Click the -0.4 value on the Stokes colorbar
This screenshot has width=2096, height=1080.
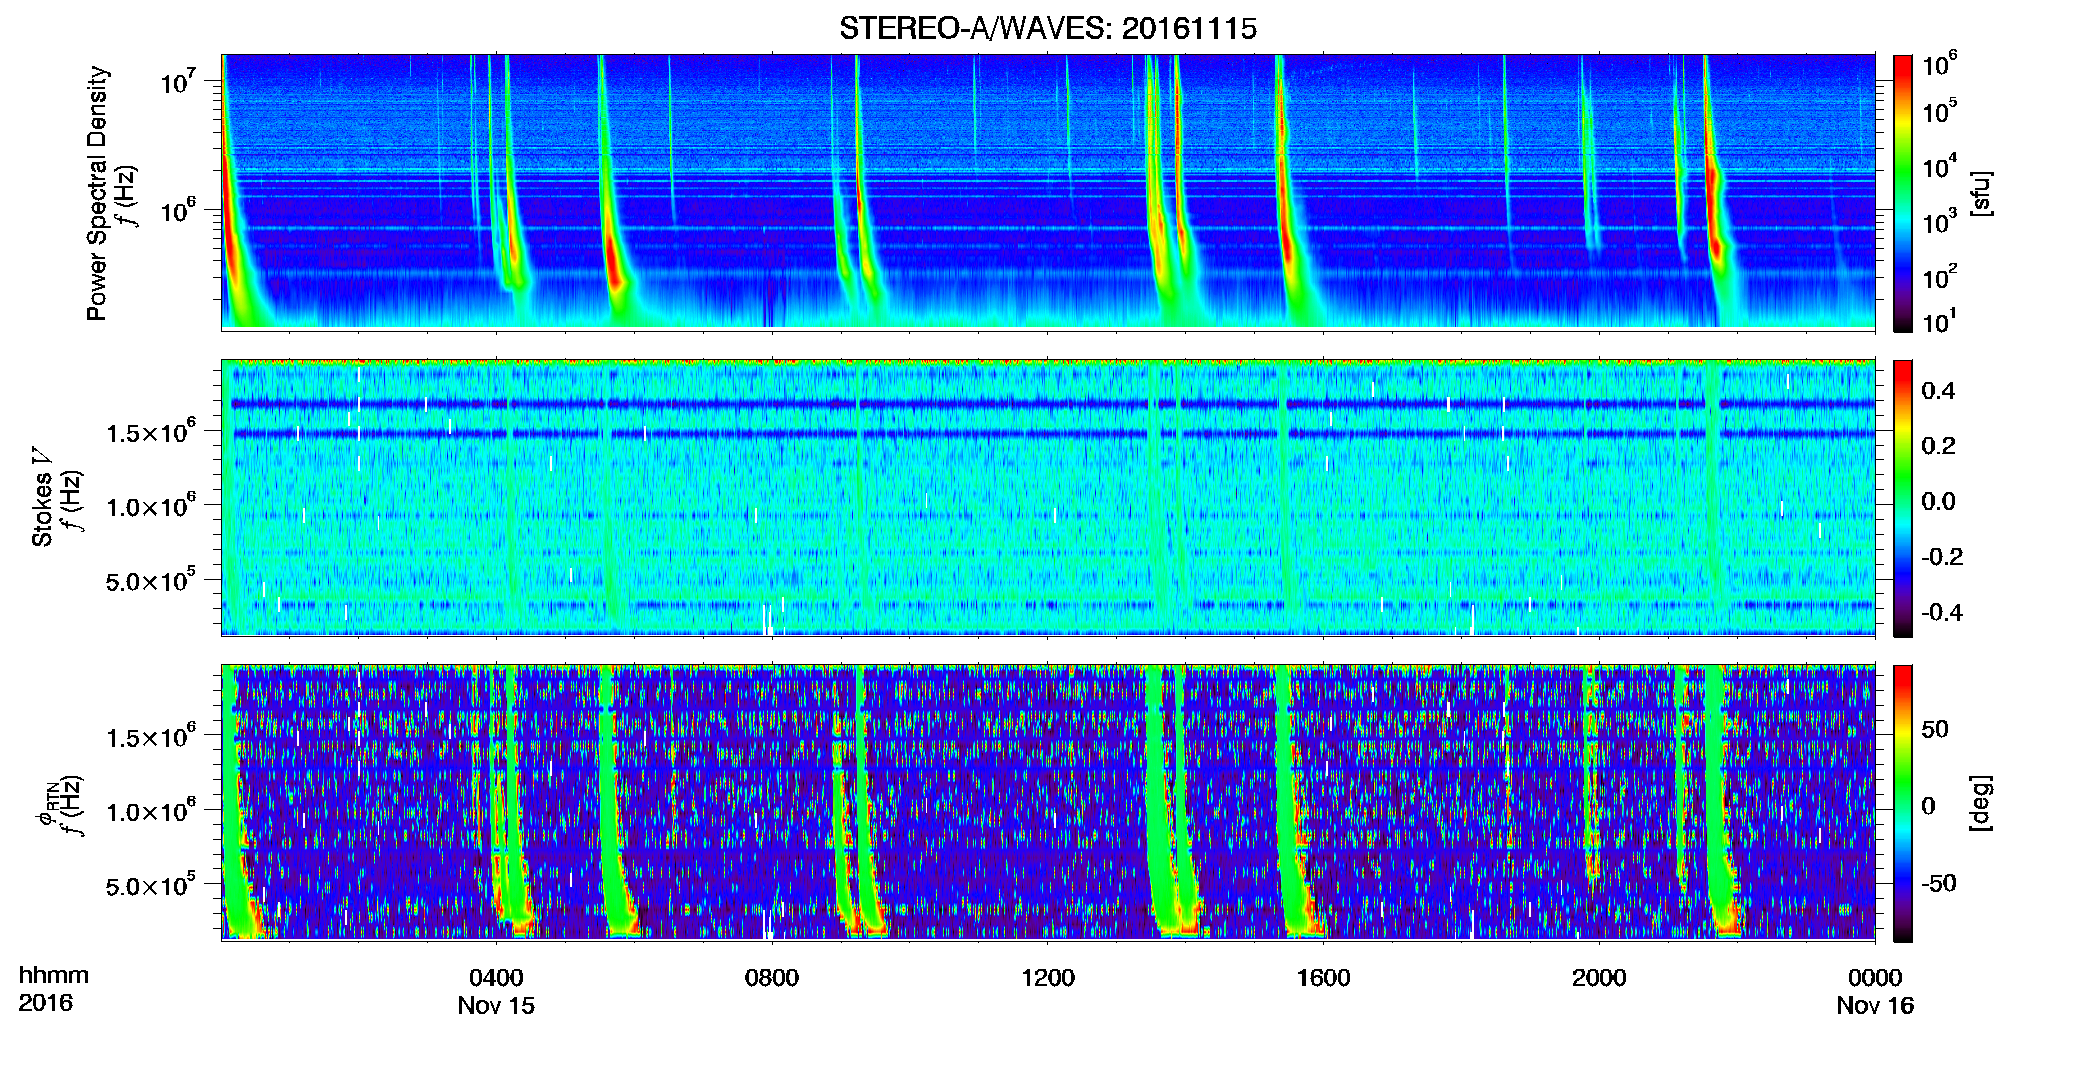click(x=1942, y=612)
